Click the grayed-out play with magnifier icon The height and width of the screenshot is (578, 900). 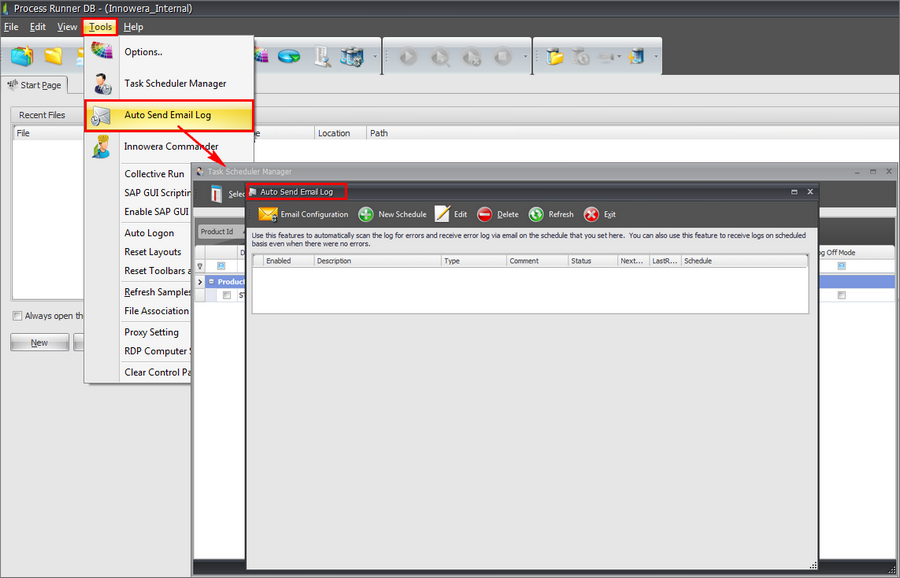[440, 56]
